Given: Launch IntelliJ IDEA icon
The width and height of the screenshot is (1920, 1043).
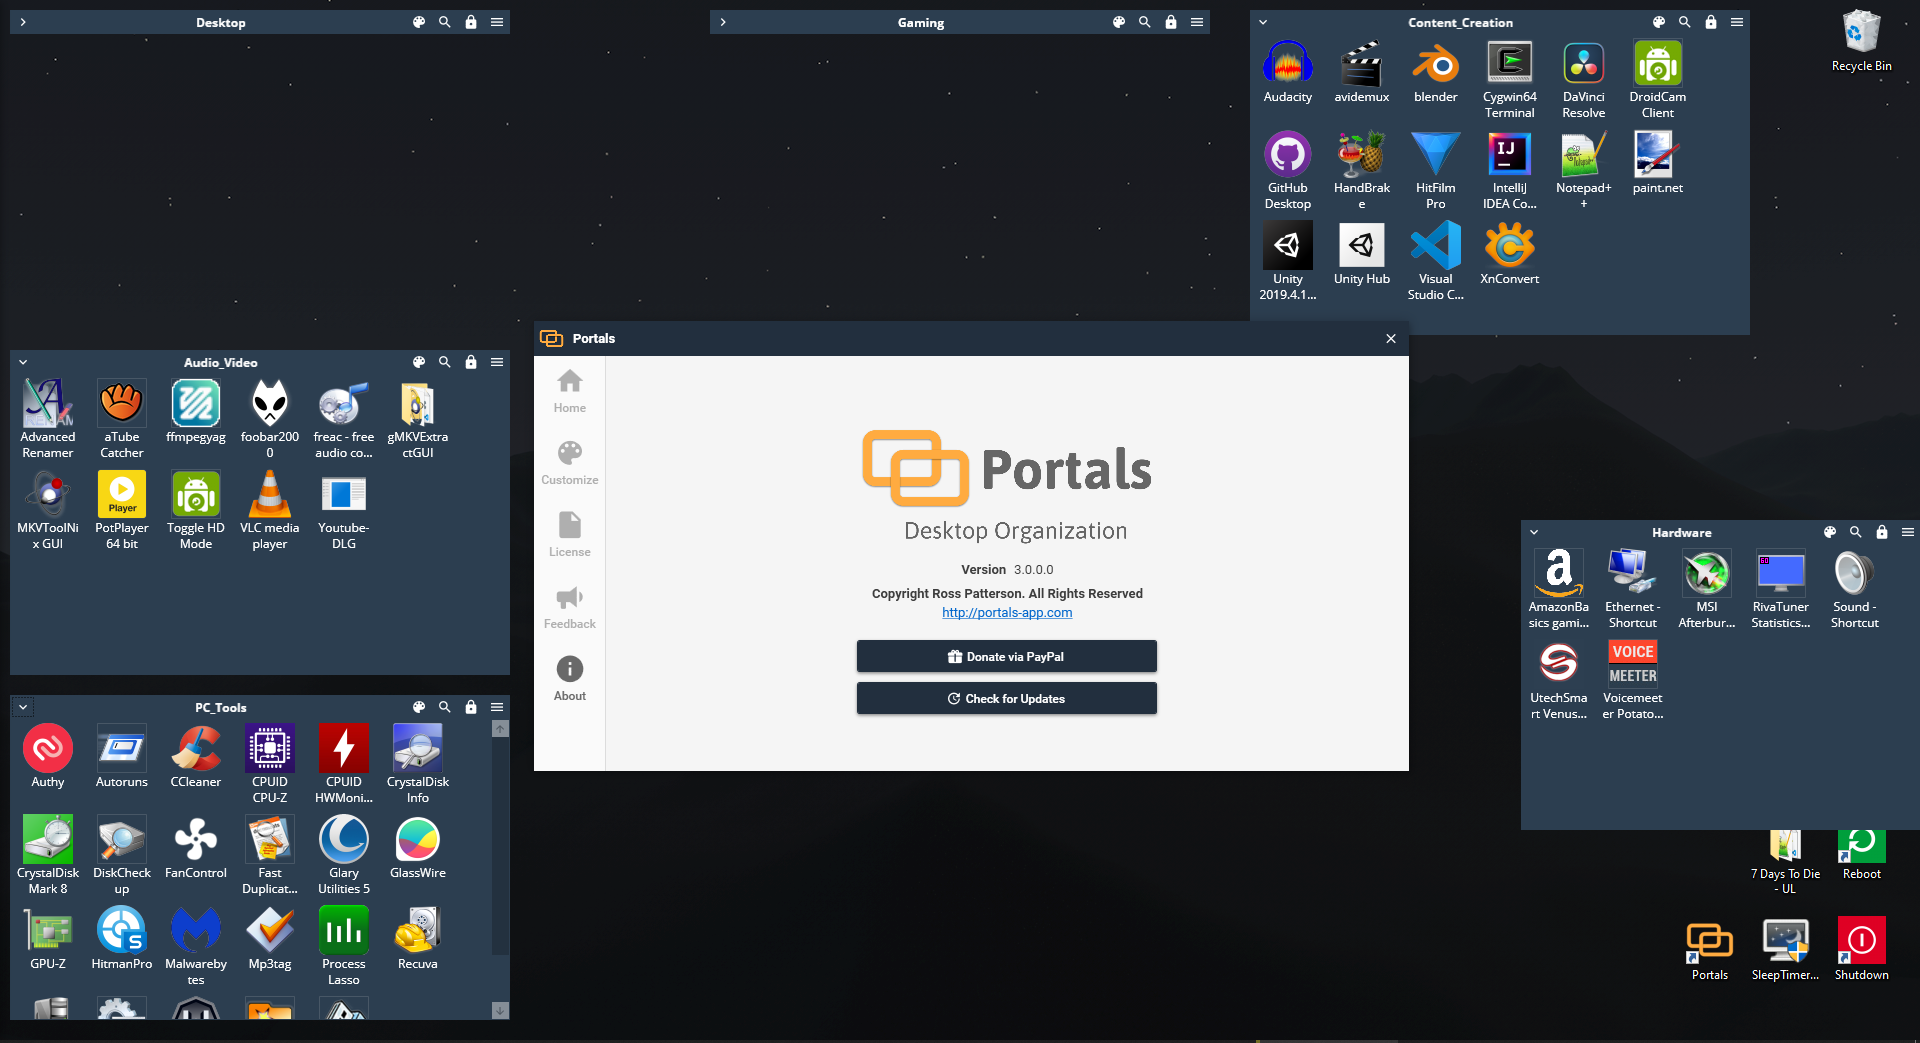Looking at the screenshot, I should click(x=1509, y=170).
